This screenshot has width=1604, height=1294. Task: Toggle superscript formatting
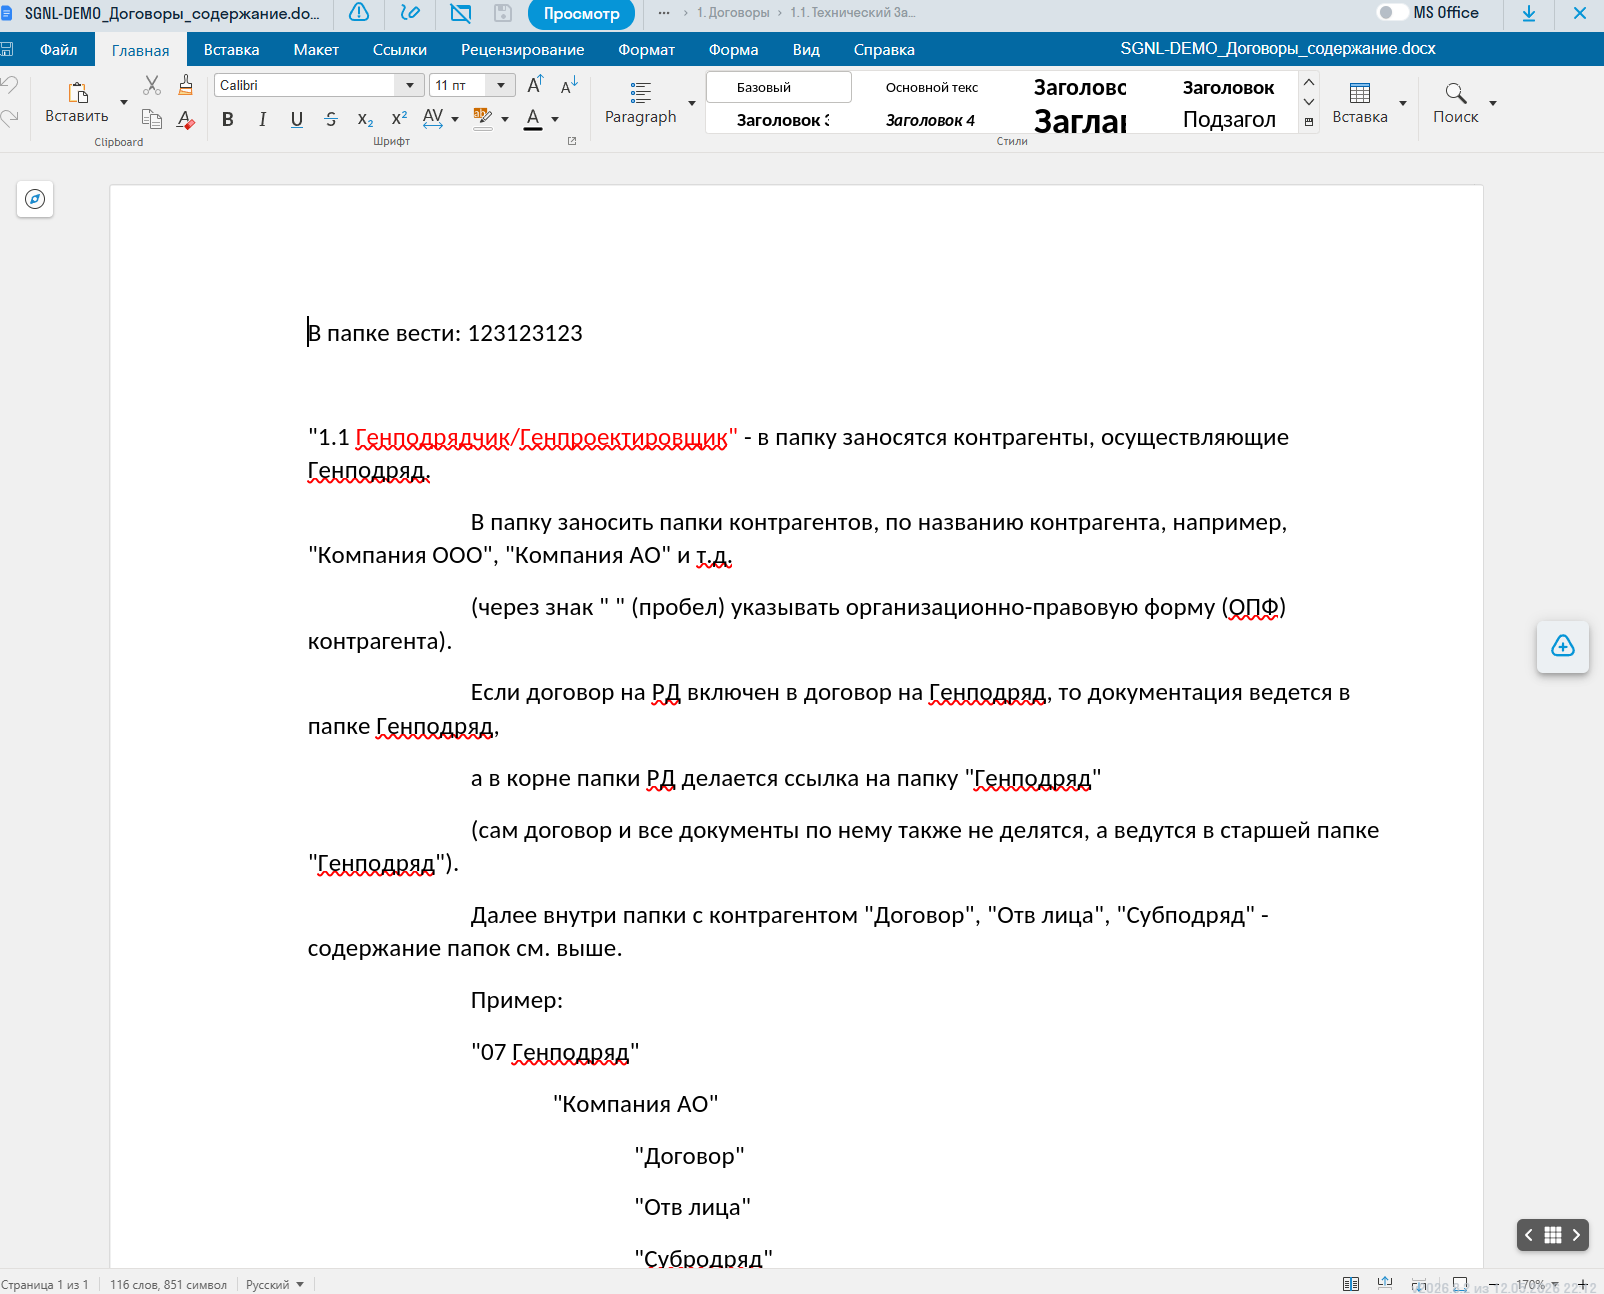pos(399,119)
